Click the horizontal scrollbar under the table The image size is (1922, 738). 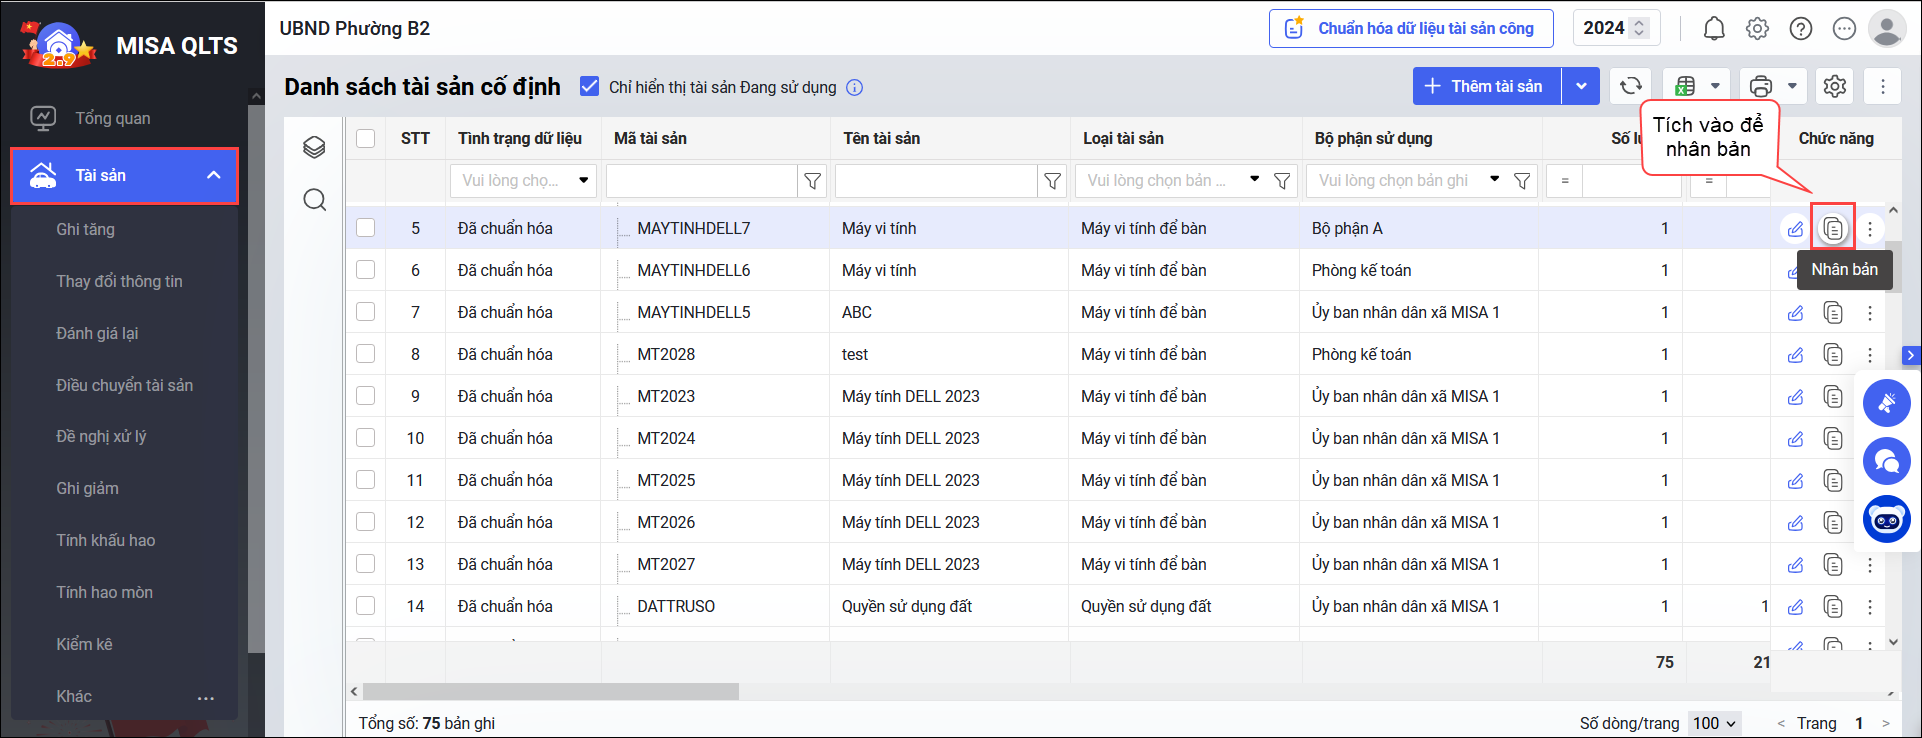pyautogui.click(x=550, y=692)
